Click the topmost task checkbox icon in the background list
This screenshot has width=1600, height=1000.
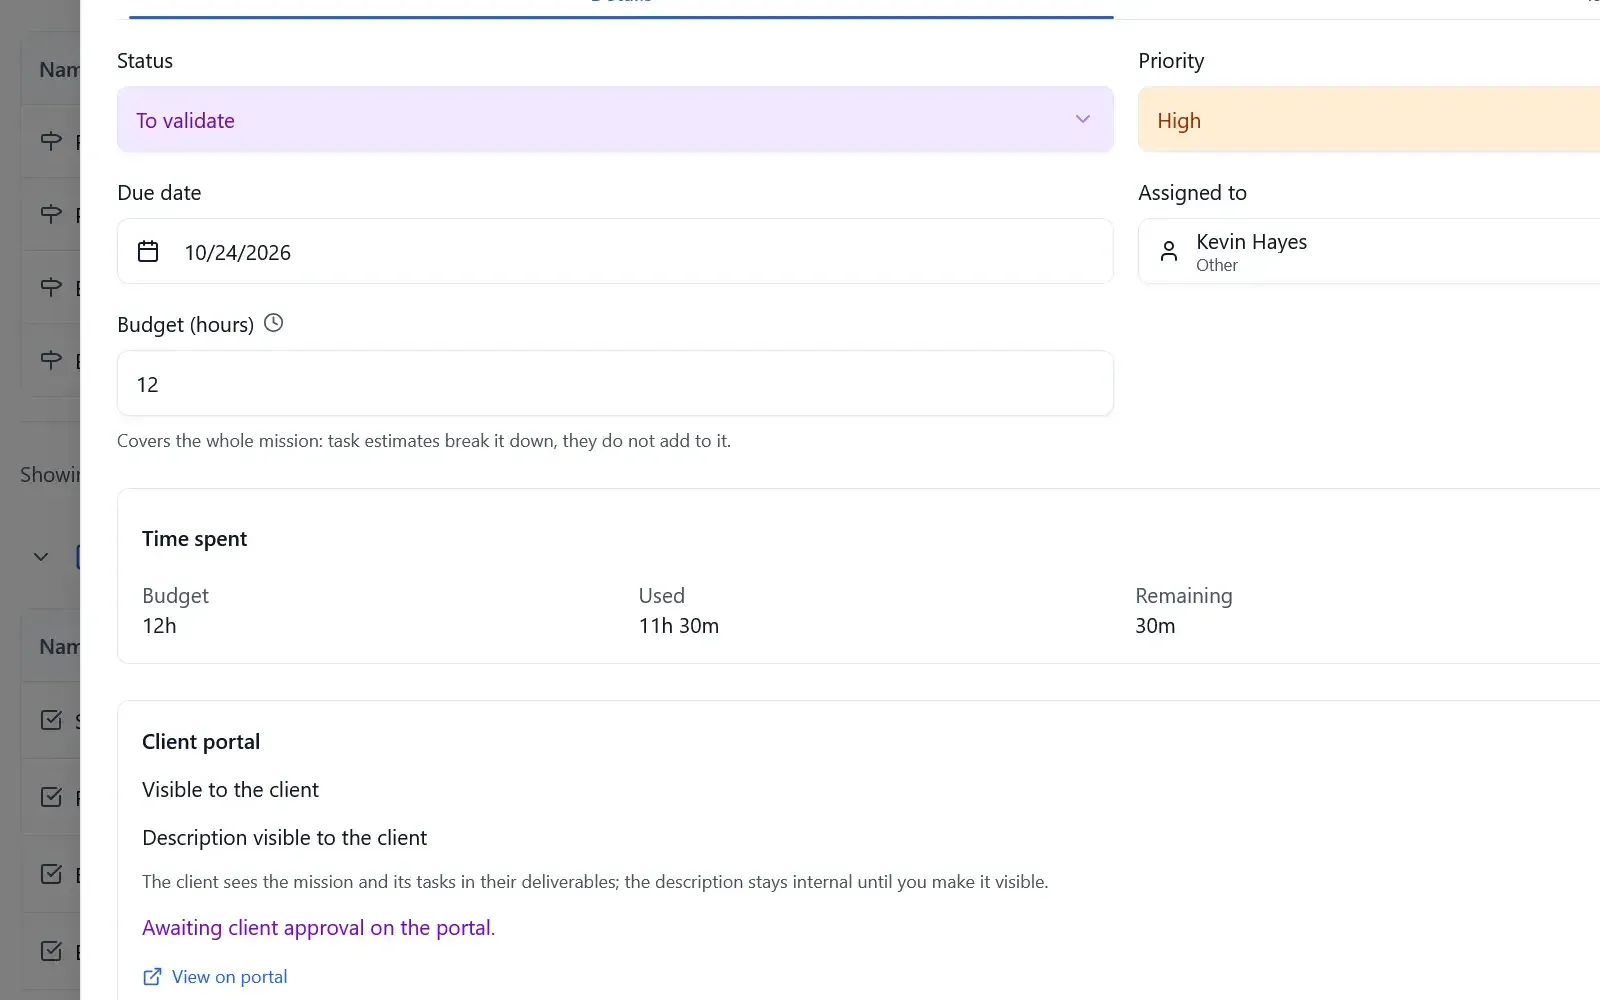(x=51, y=720)
